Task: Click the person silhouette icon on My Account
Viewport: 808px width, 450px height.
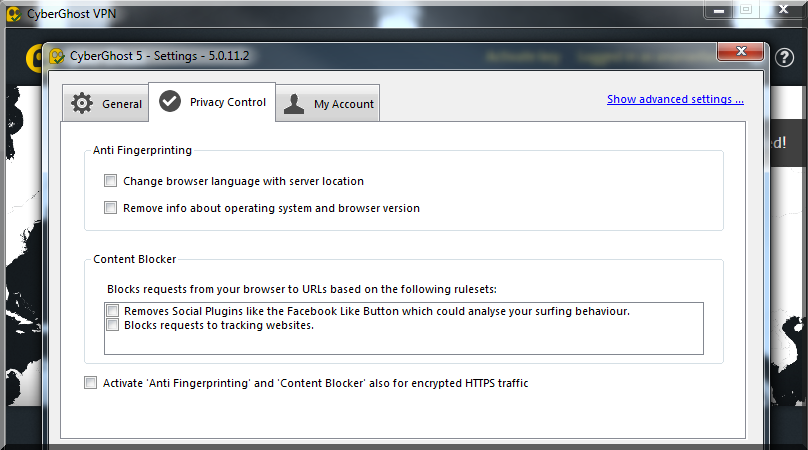Action: point(294,104)
